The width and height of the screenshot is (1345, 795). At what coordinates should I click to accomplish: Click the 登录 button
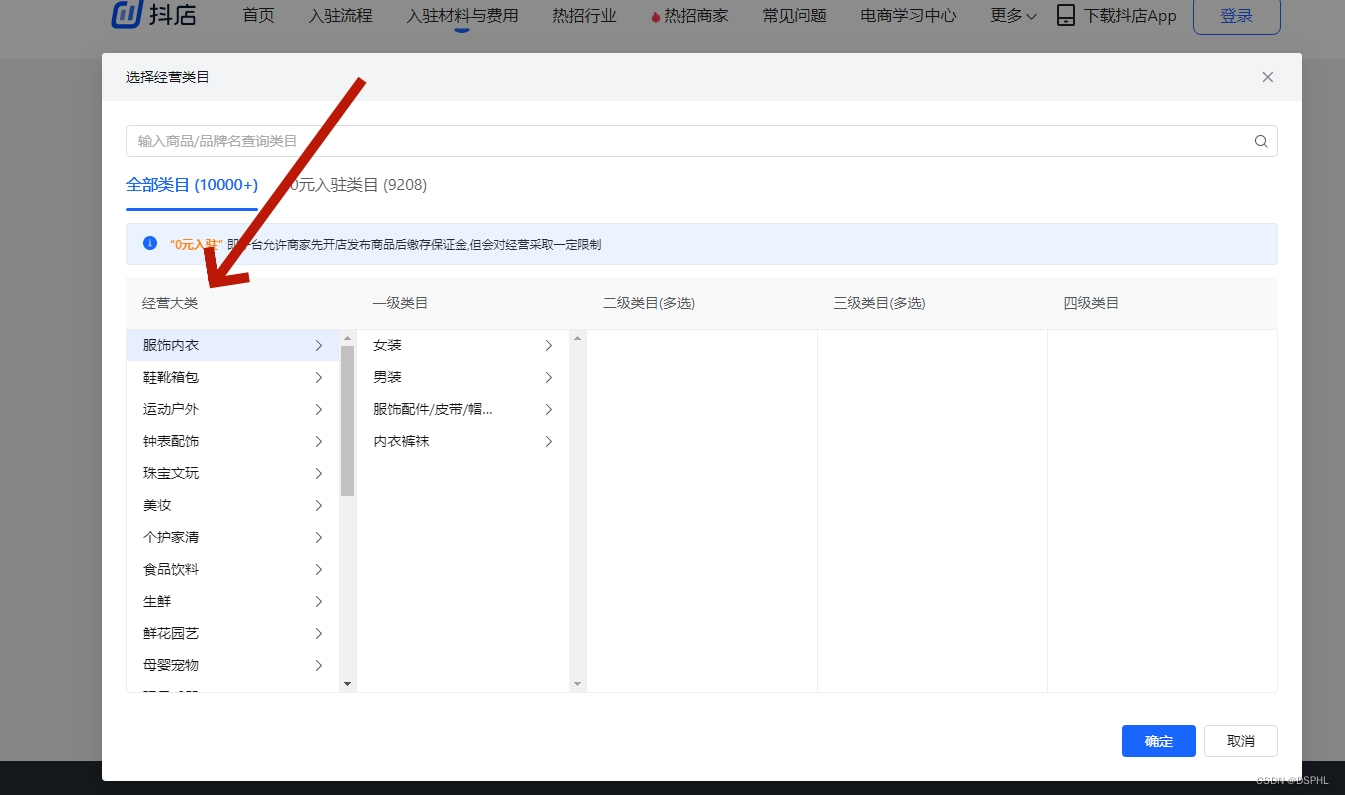(1237, 16)
